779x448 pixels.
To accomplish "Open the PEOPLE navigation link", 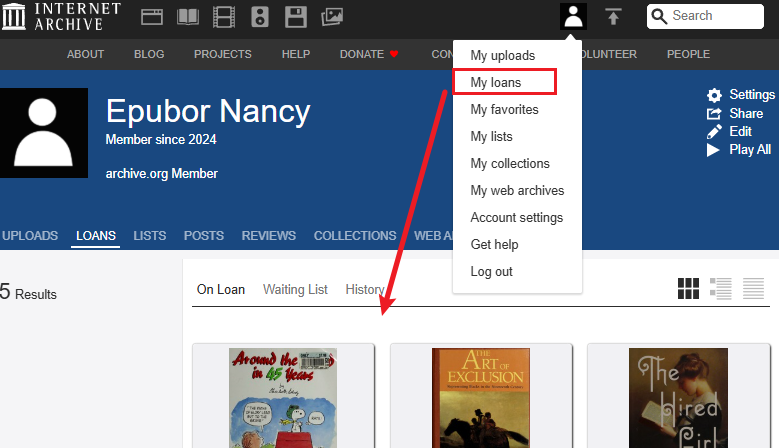I will pos(688,54).
